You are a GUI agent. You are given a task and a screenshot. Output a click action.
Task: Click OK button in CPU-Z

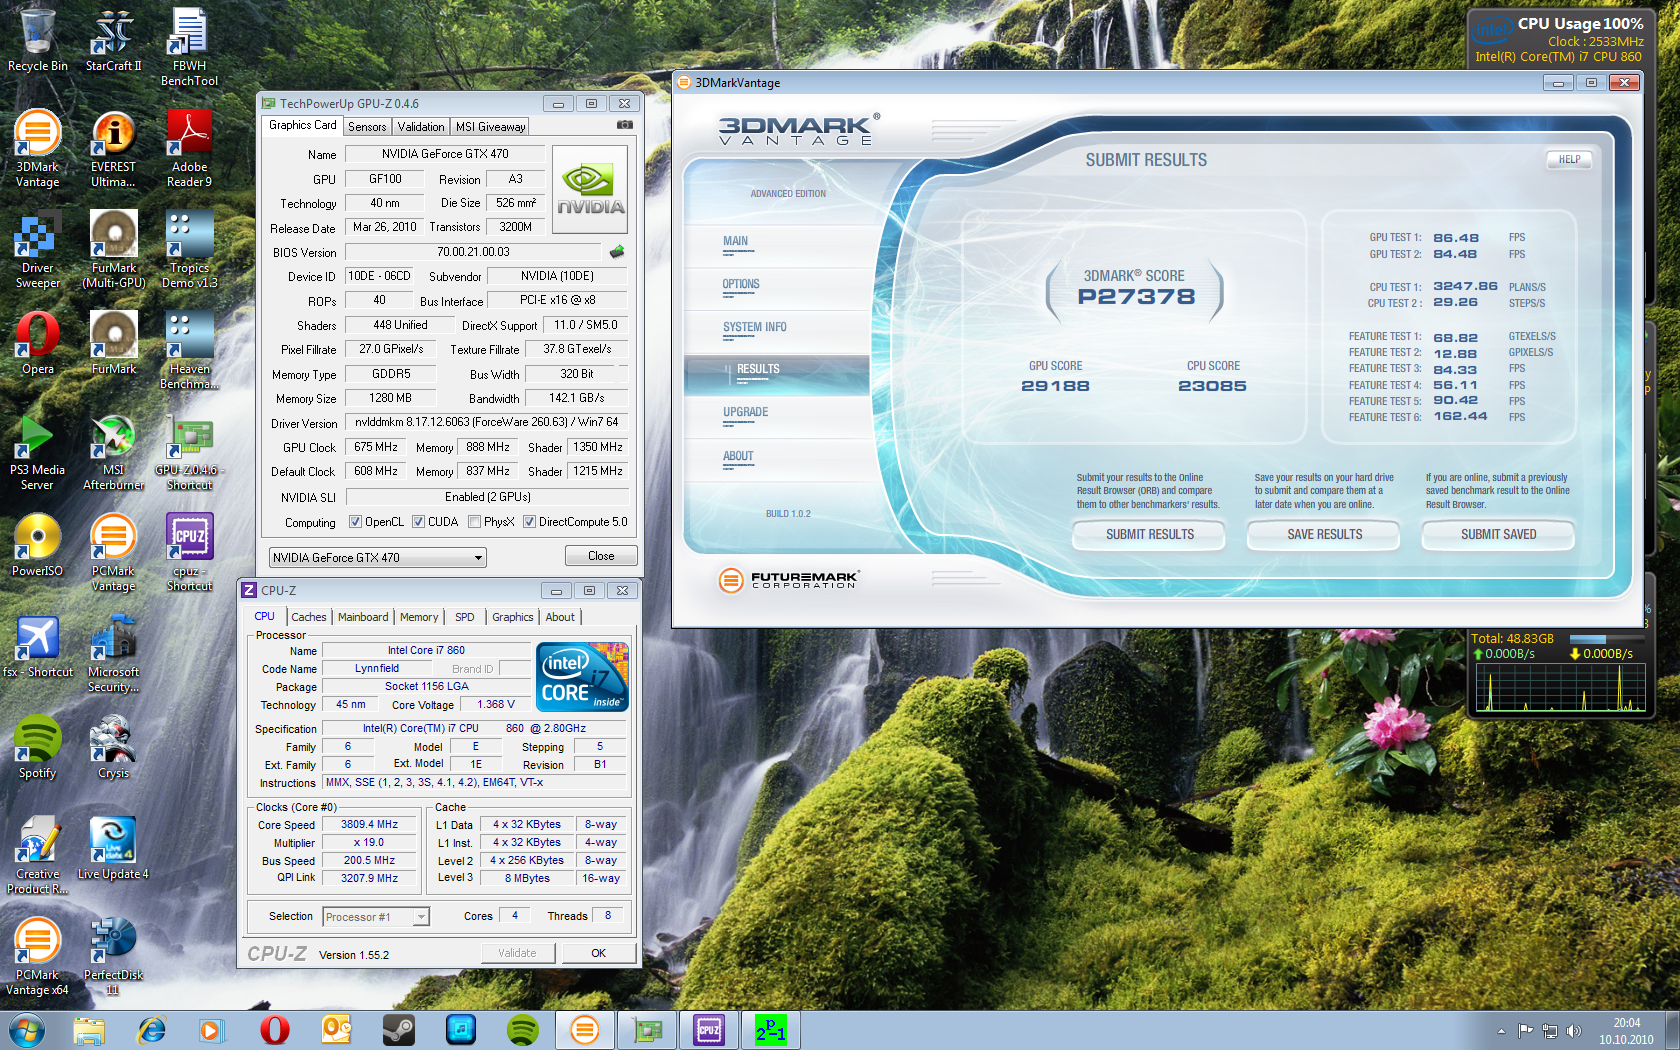(x=598, y=953)
